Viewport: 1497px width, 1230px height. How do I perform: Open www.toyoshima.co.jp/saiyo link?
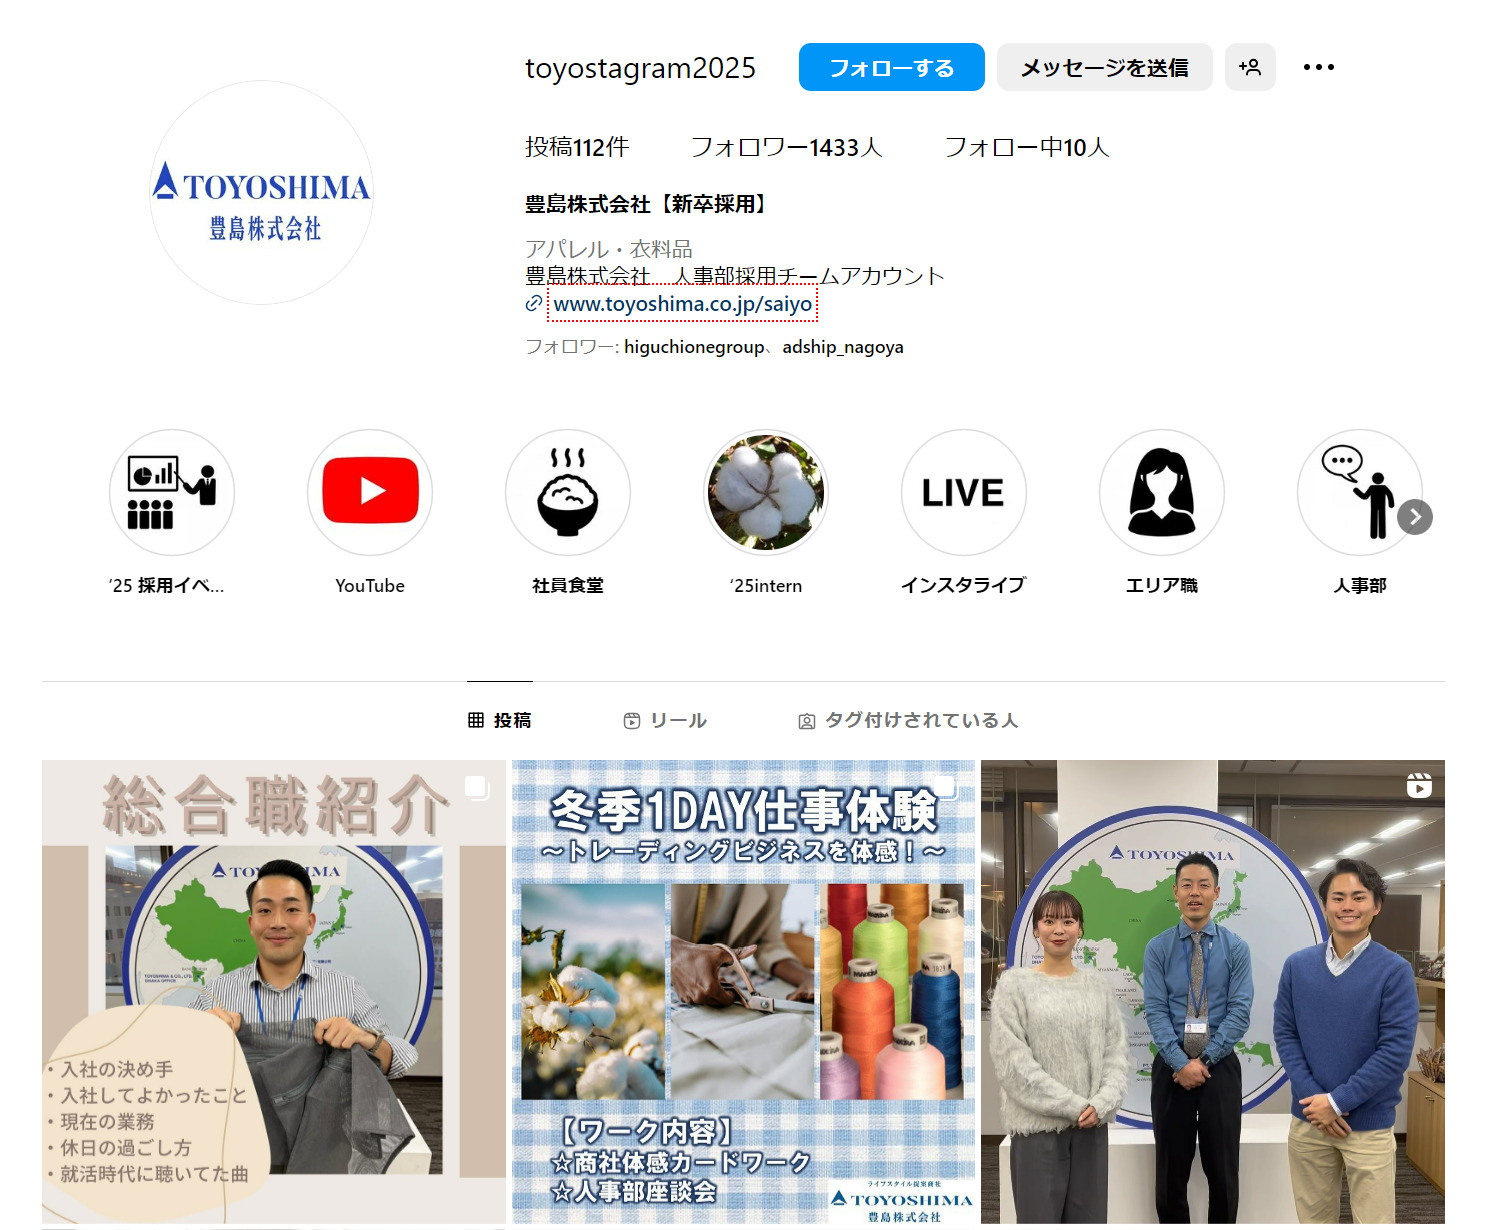tap(682, 303)
